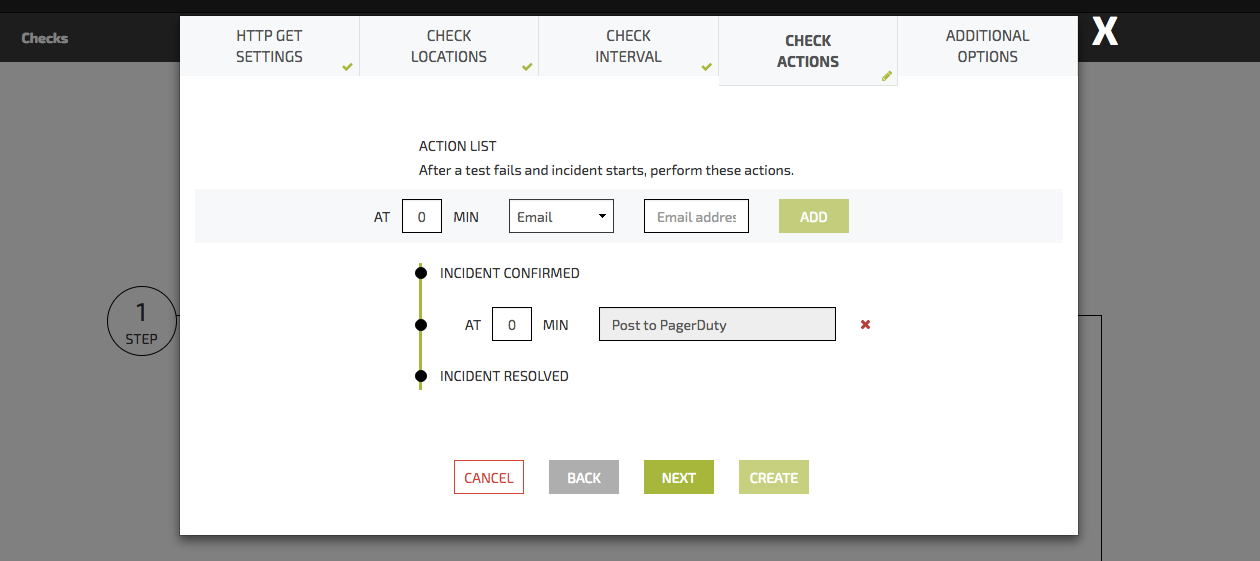Click the checkmark on Check Interval tab

706,67
